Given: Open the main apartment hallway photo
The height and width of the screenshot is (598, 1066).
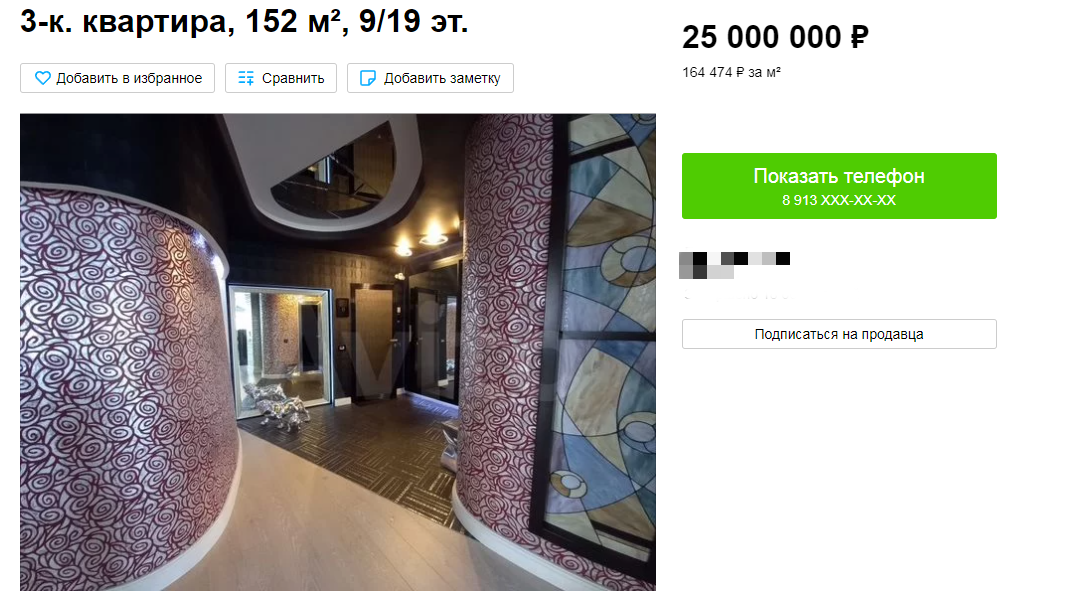Looking at the screenshot, I should click(338, 352).
